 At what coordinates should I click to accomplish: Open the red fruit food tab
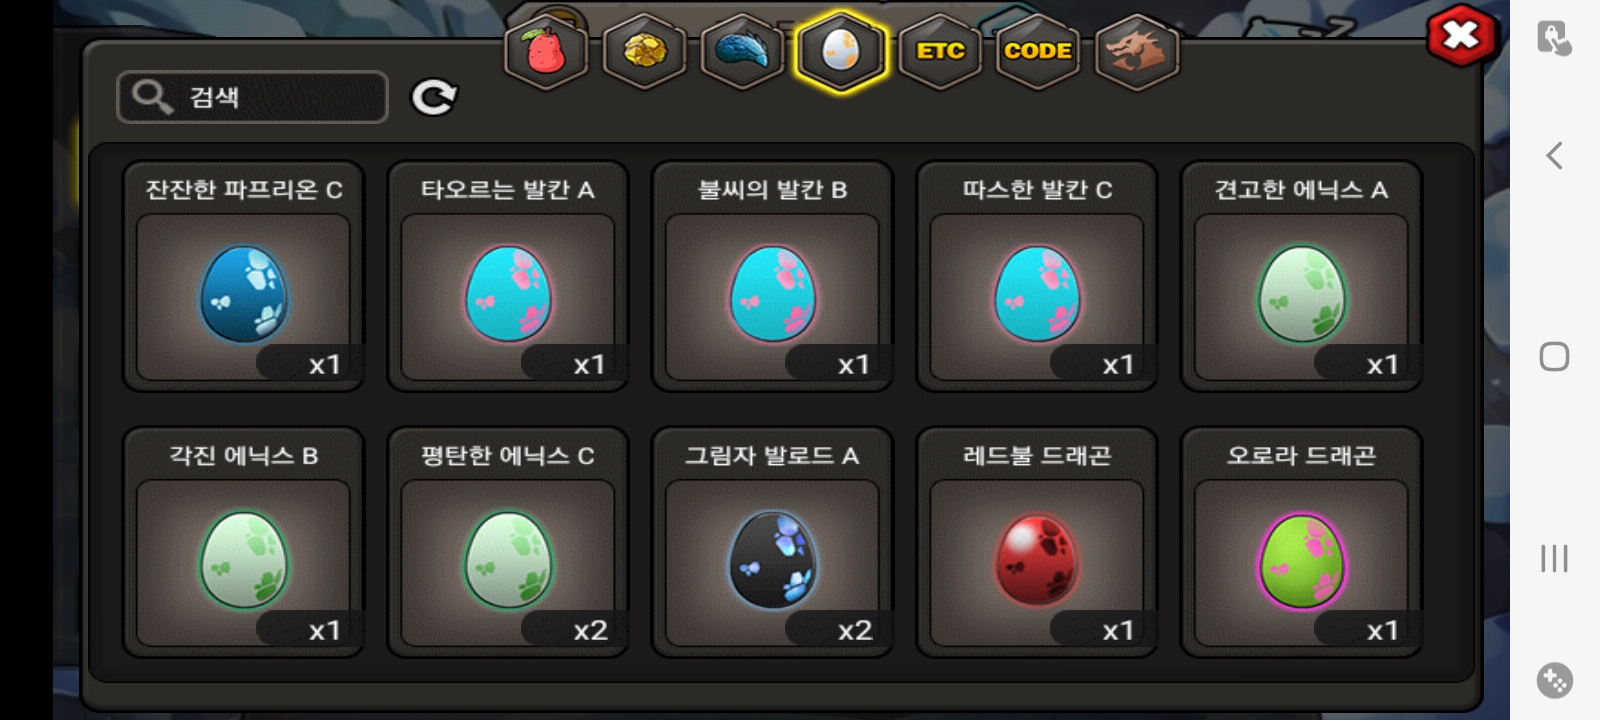click(x=545, y=50)
